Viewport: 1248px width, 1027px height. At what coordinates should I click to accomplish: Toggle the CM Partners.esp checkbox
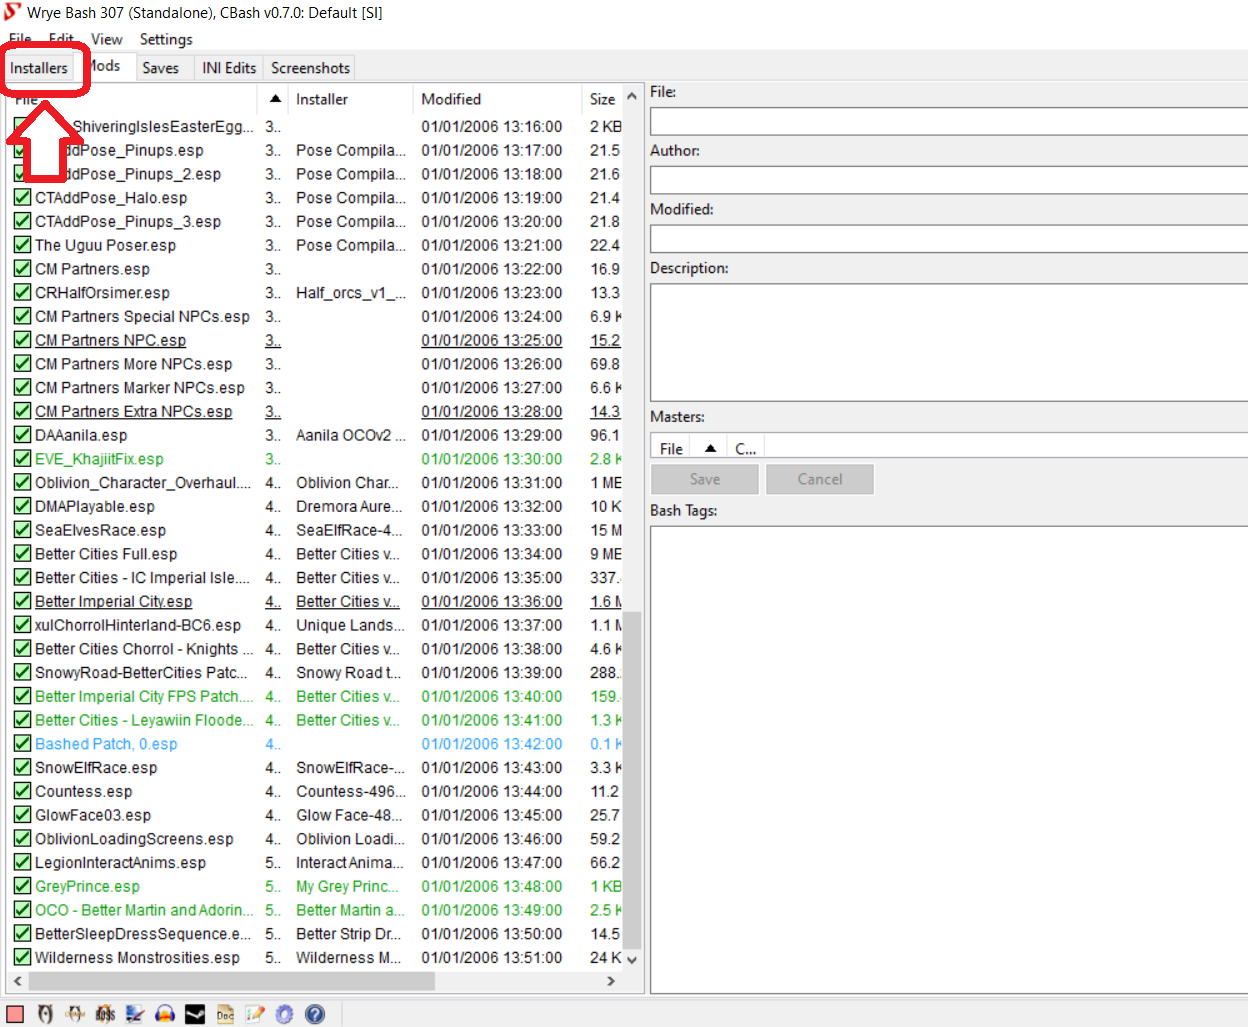click(x=22, y=269)
